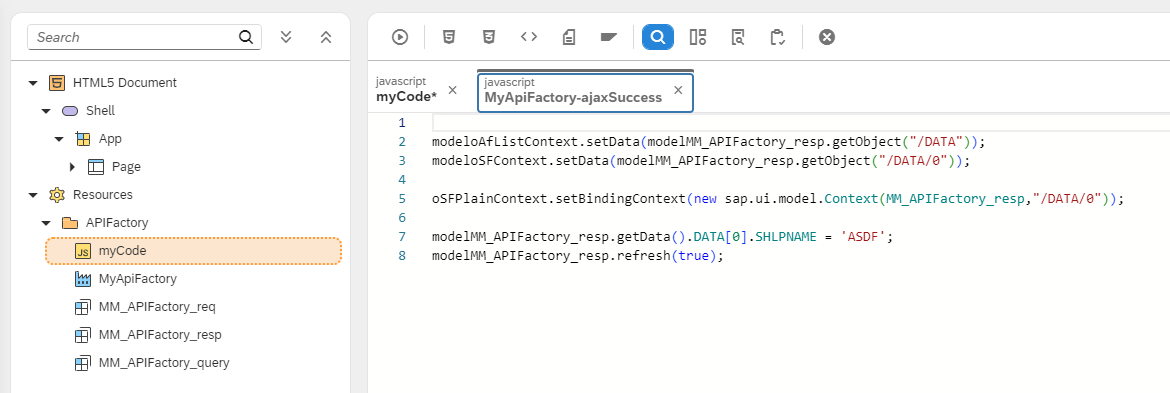Select the Shell tree item
The width and height of the screenshot is (1170, 393).
[101, 110]
